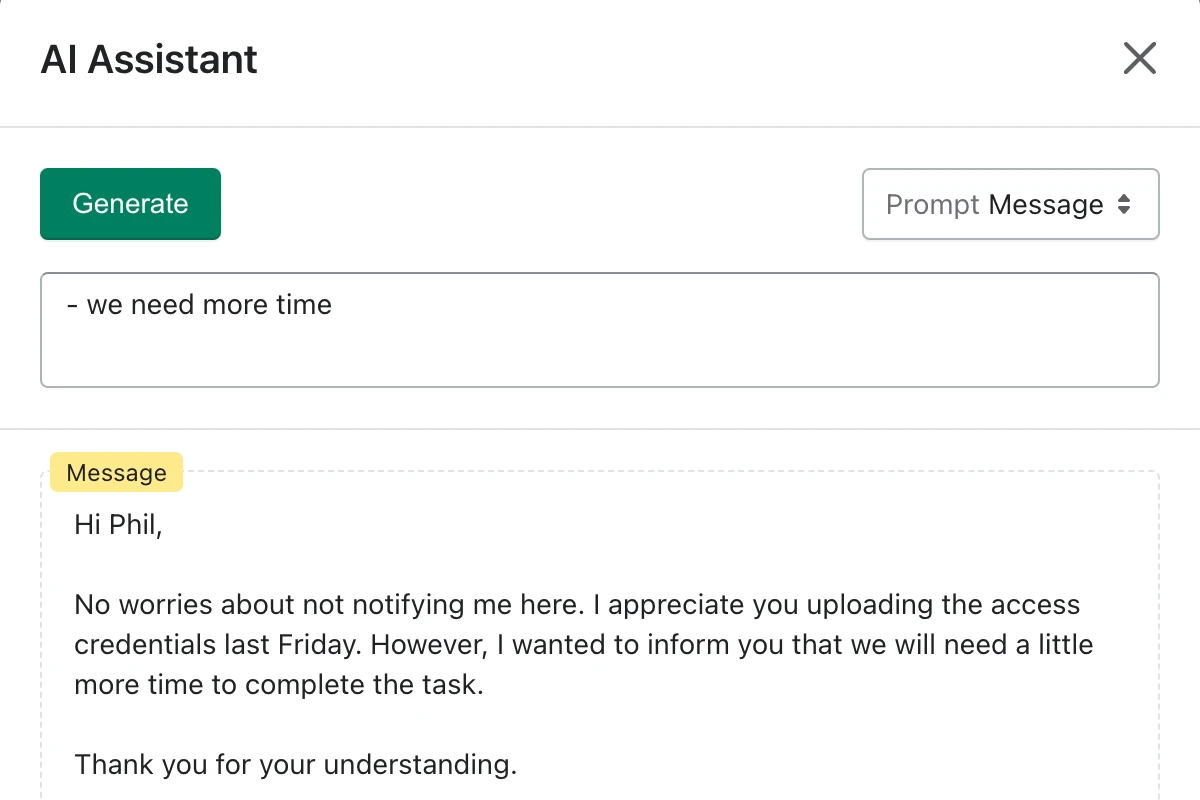The image size is (1200, 800).
Task: Click the "Hi Phil," greeting line
Action: point(118,525)
